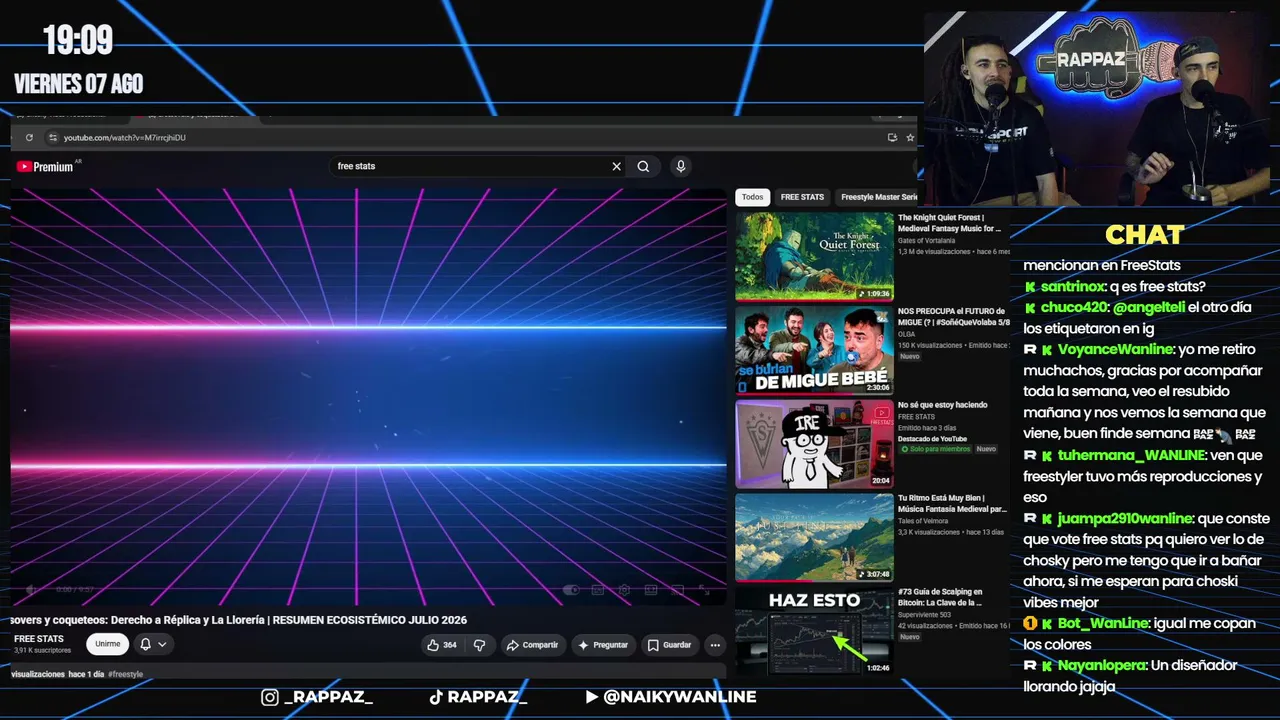Open the cast/install icon in the address bar
The height and width of the screenshot is (720, 1280).
coord(892,138)
